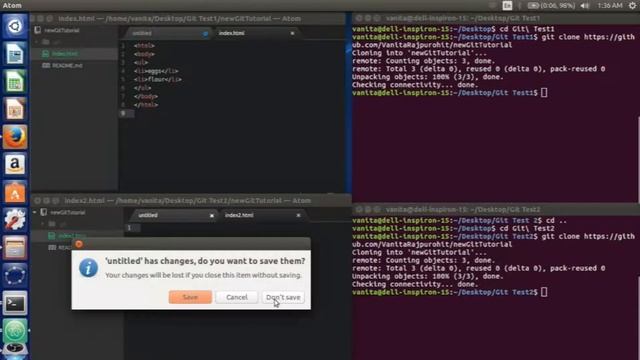Image resolution: width=640 pixels, height=360 pixels.
Task: Click the top Atom window title bar
Action: coord(188,19)
